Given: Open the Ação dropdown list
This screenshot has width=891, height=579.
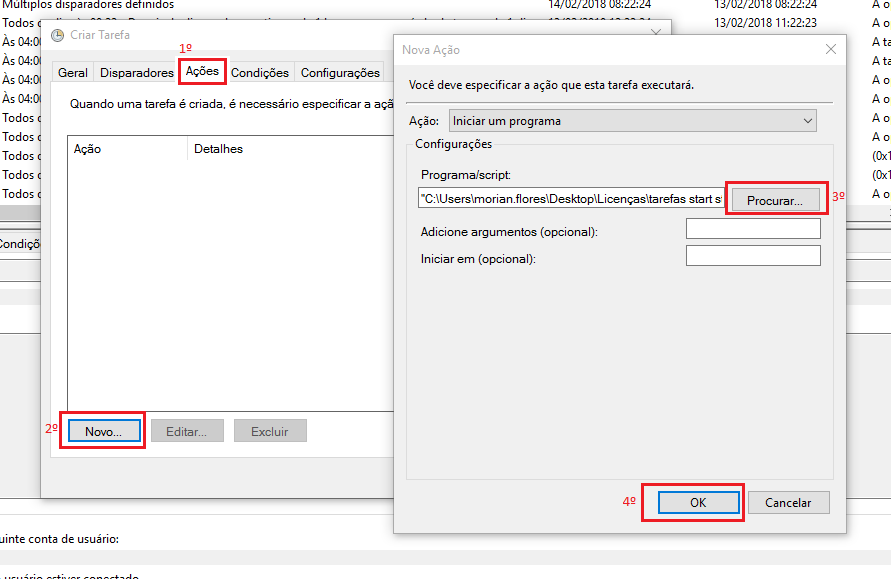Looking at the screenshot, I should [632, 121].
